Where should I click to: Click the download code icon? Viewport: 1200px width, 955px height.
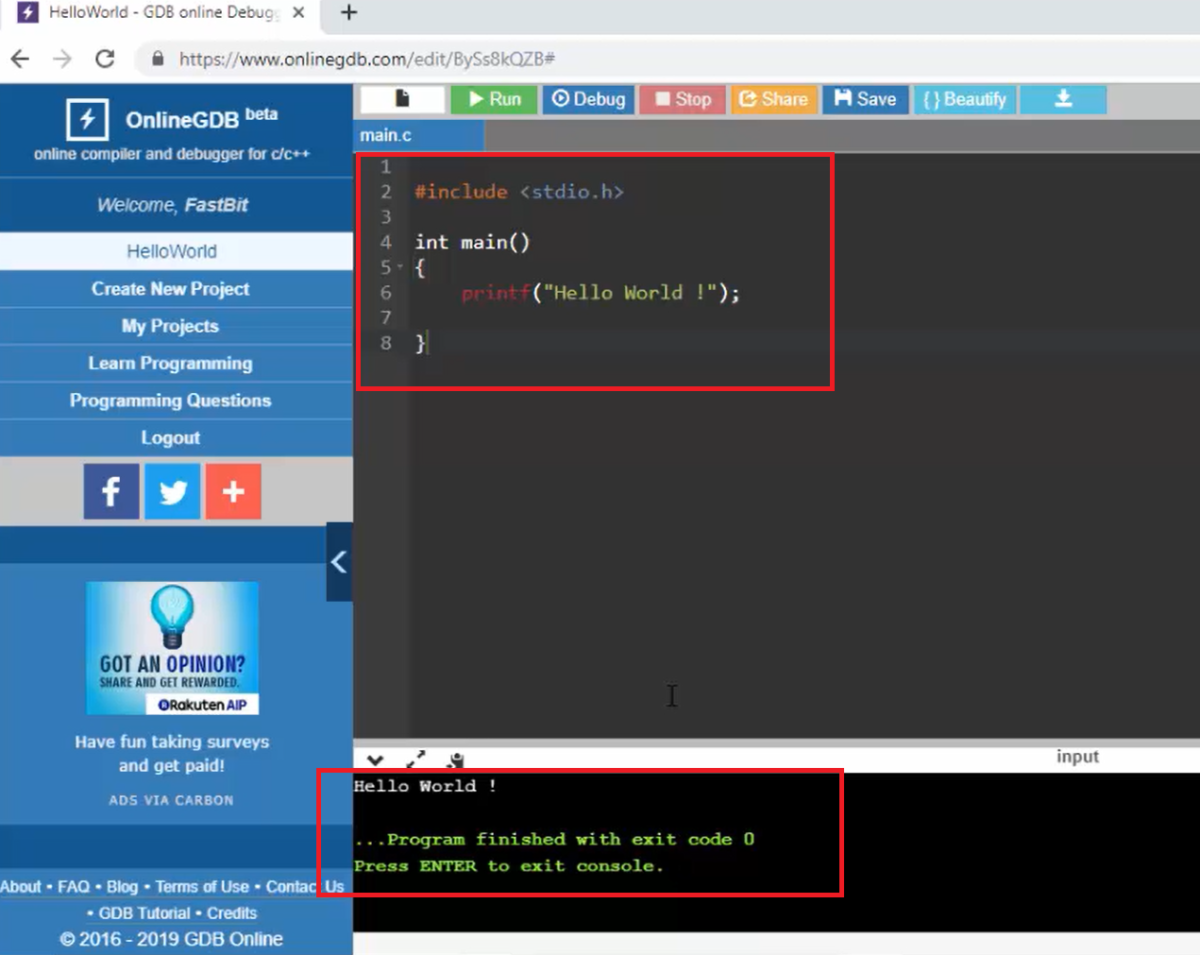coord(1063,99)
